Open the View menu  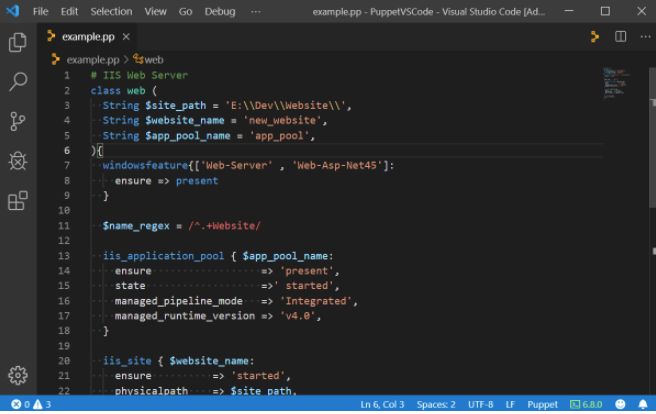pyautogui.click(x=155, y=11)
